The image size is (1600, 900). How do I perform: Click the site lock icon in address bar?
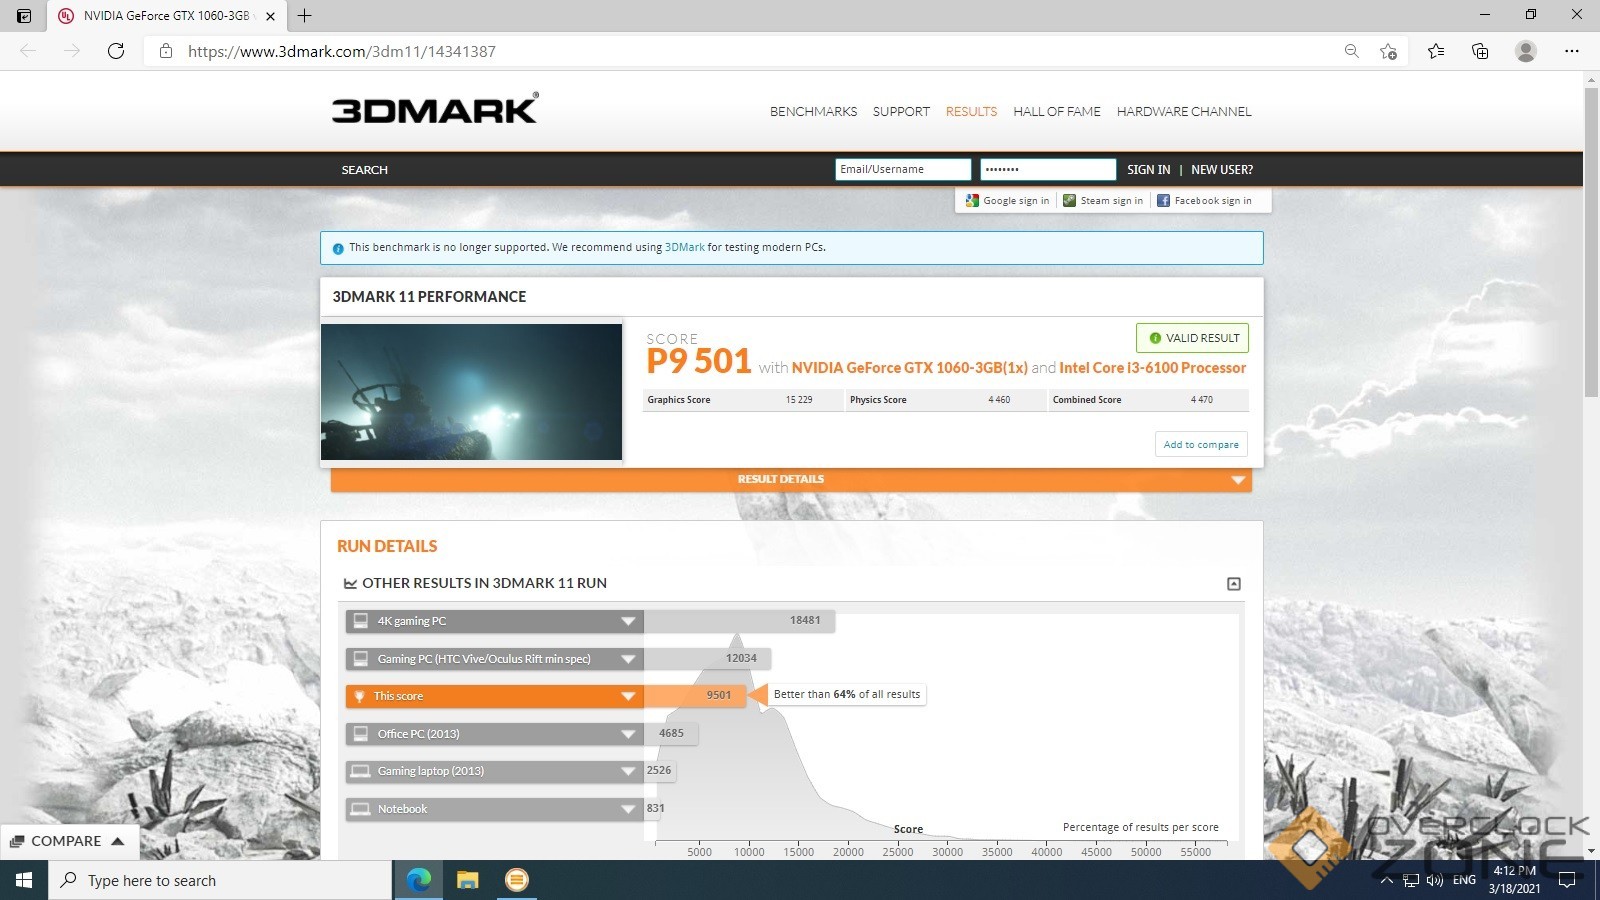166,51
